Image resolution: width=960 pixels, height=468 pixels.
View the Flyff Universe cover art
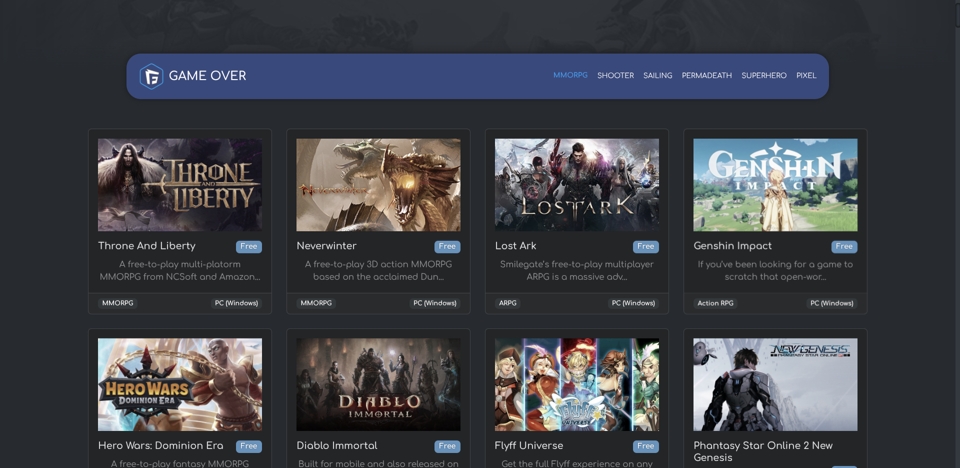577,385
